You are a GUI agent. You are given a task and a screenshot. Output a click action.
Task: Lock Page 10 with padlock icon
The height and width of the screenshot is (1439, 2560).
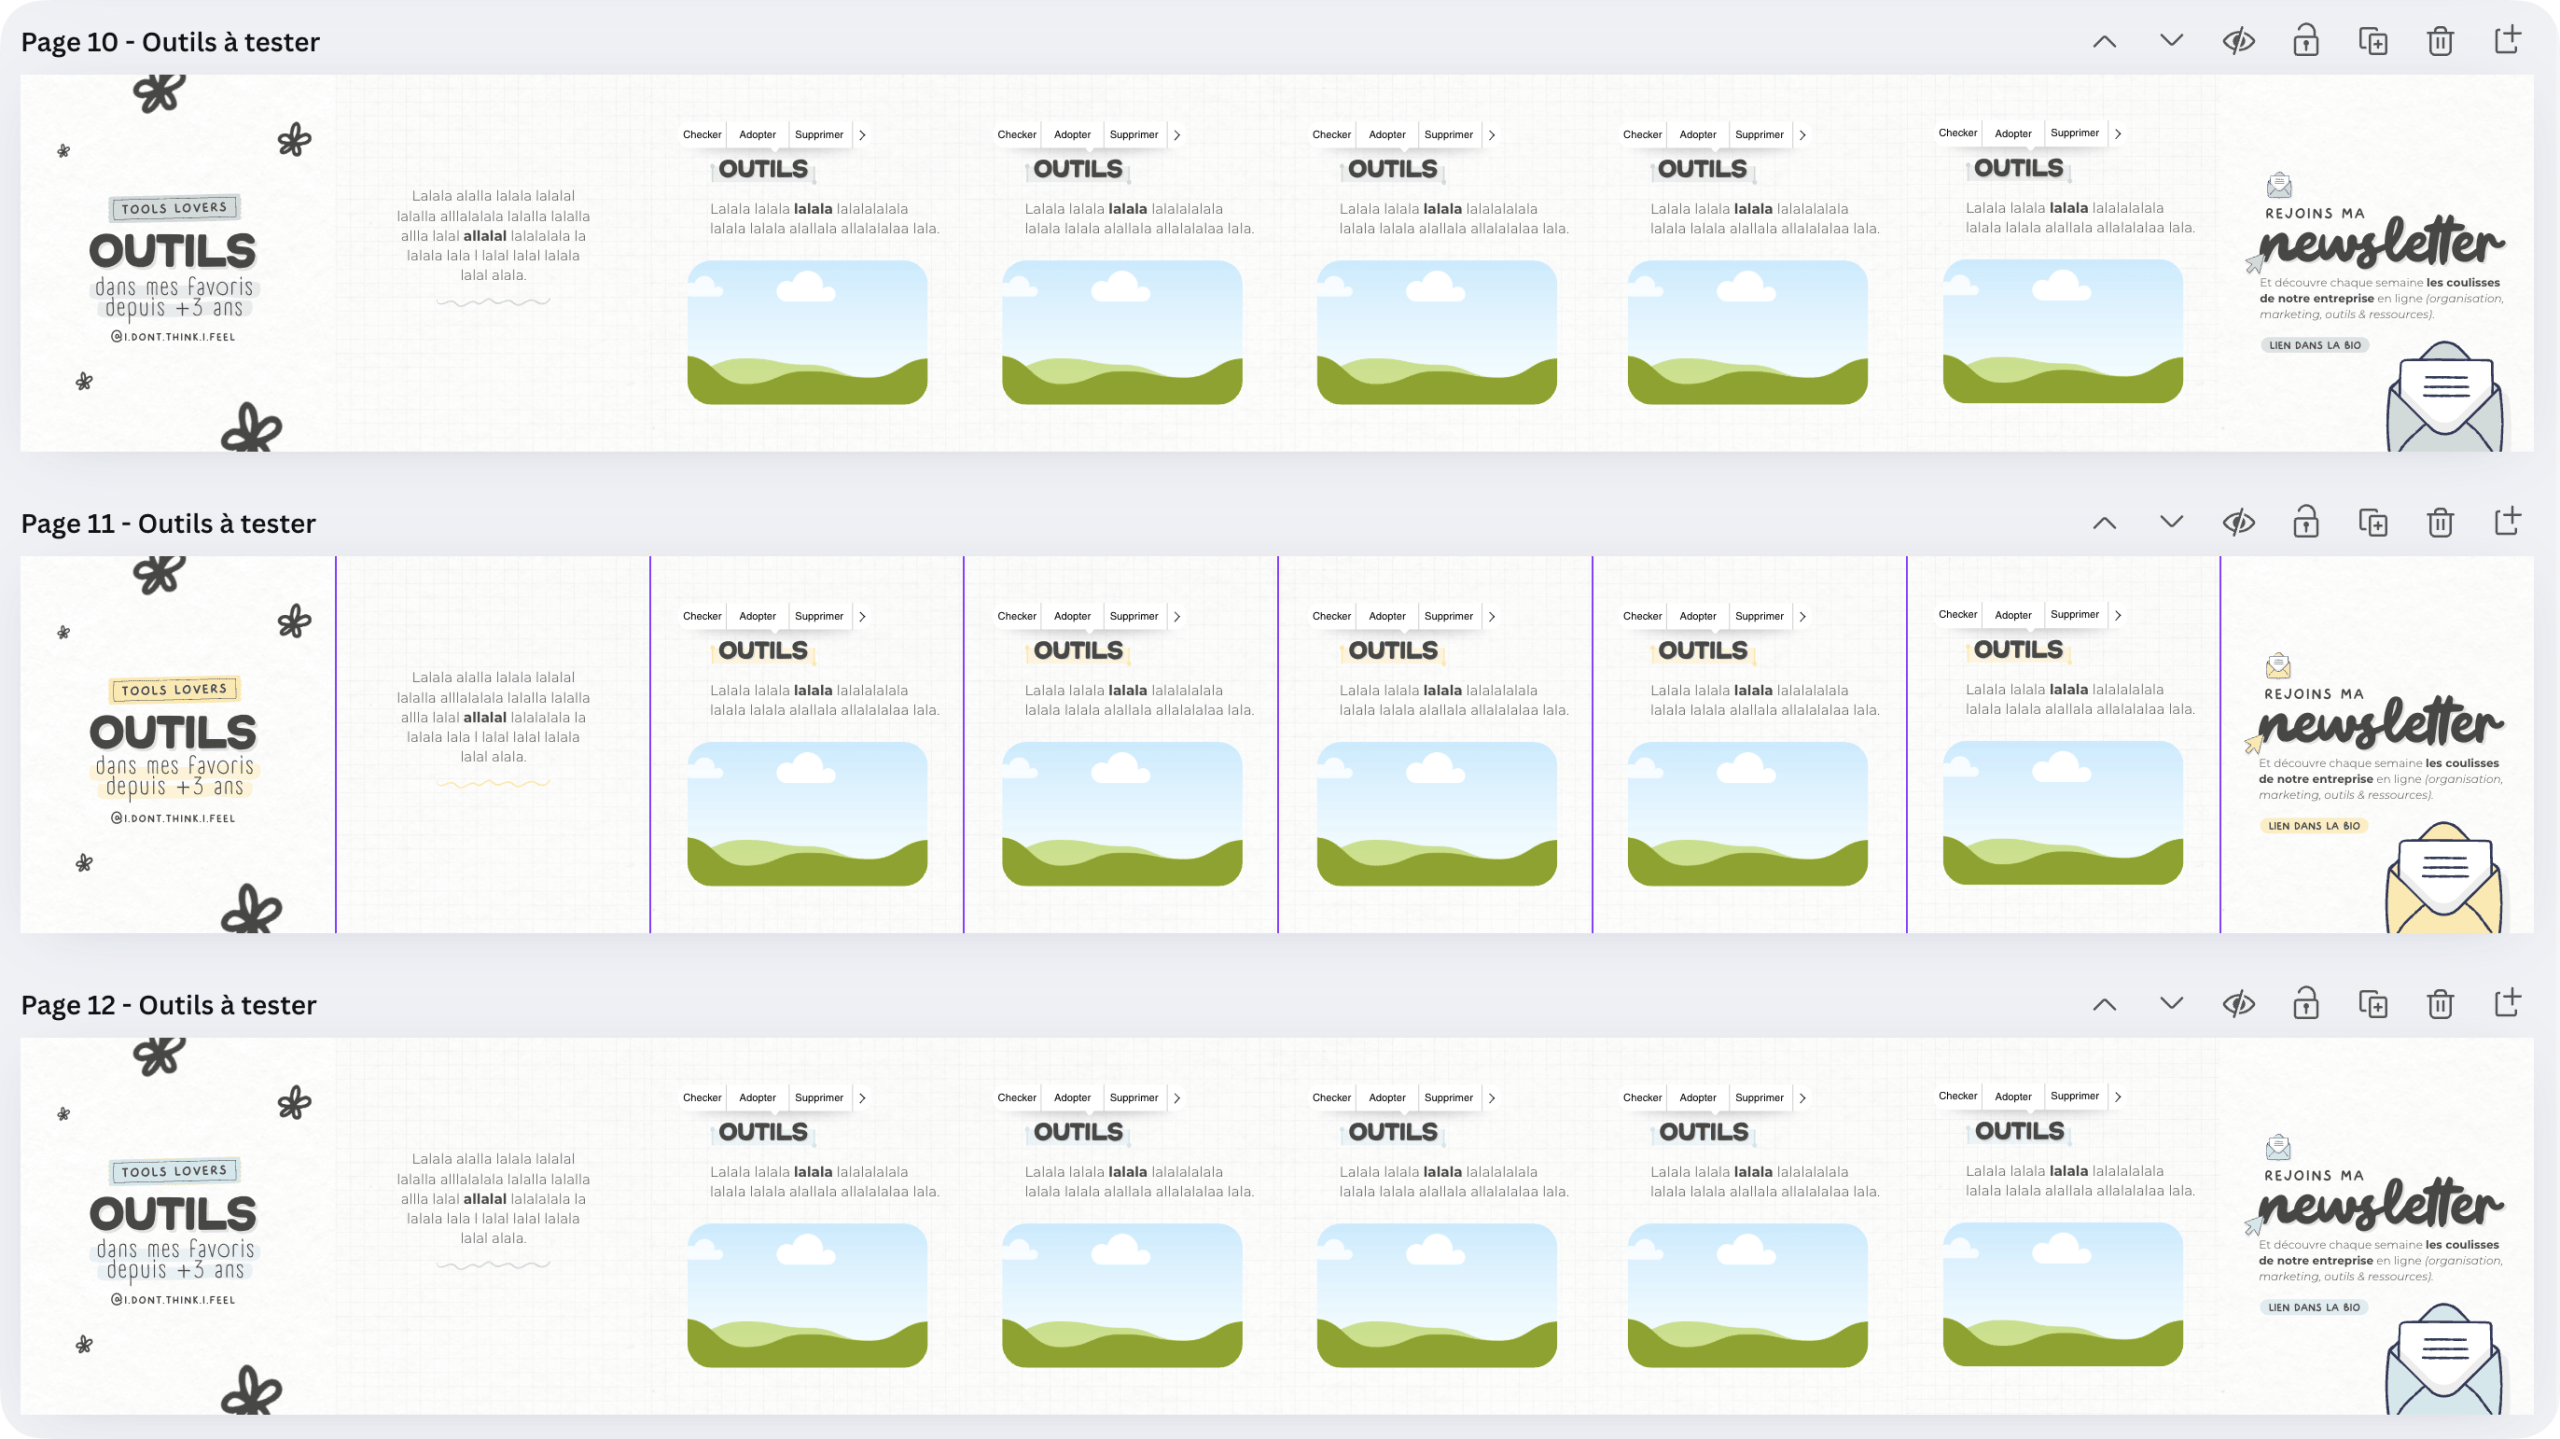[x=2305, y=41]
